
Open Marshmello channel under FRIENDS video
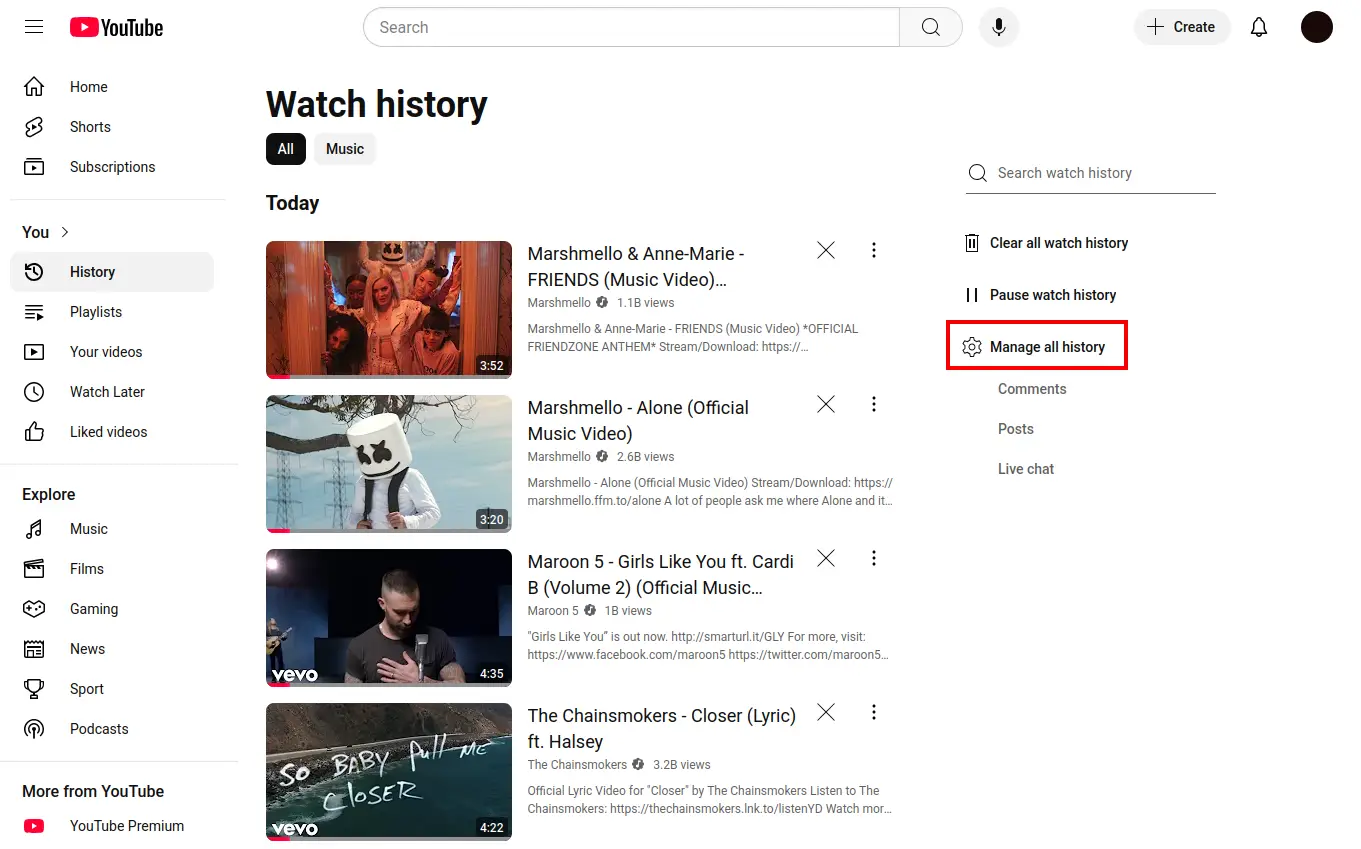(x=559, y=303)
